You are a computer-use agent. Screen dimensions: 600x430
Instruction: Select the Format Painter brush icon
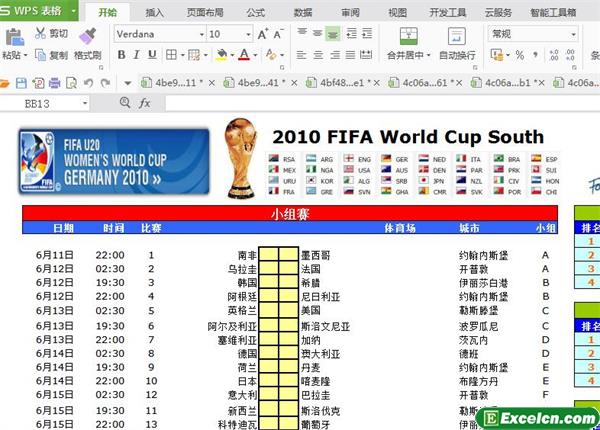(88, 36)
